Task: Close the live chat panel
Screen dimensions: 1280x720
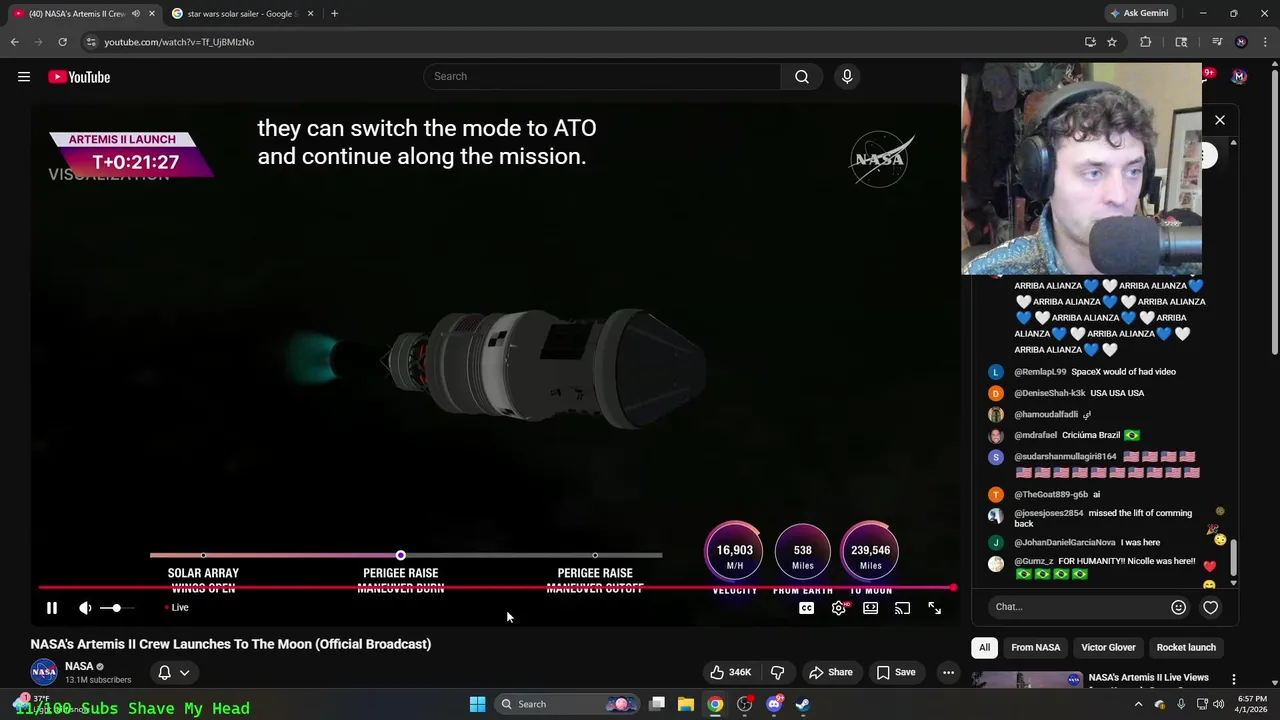Action: pyautogui.click(x=1220, y=120)
